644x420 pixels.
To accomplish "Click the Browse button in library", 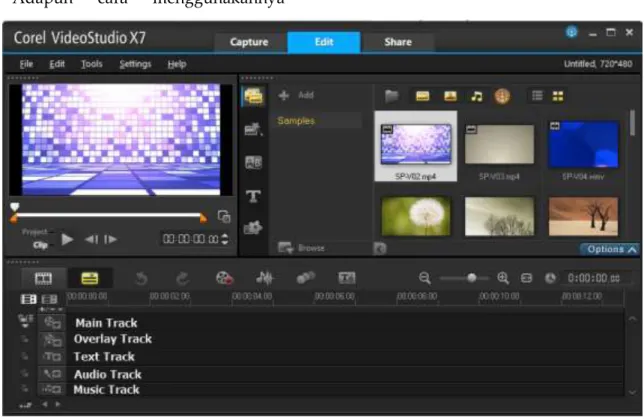I will click(301, 248).
